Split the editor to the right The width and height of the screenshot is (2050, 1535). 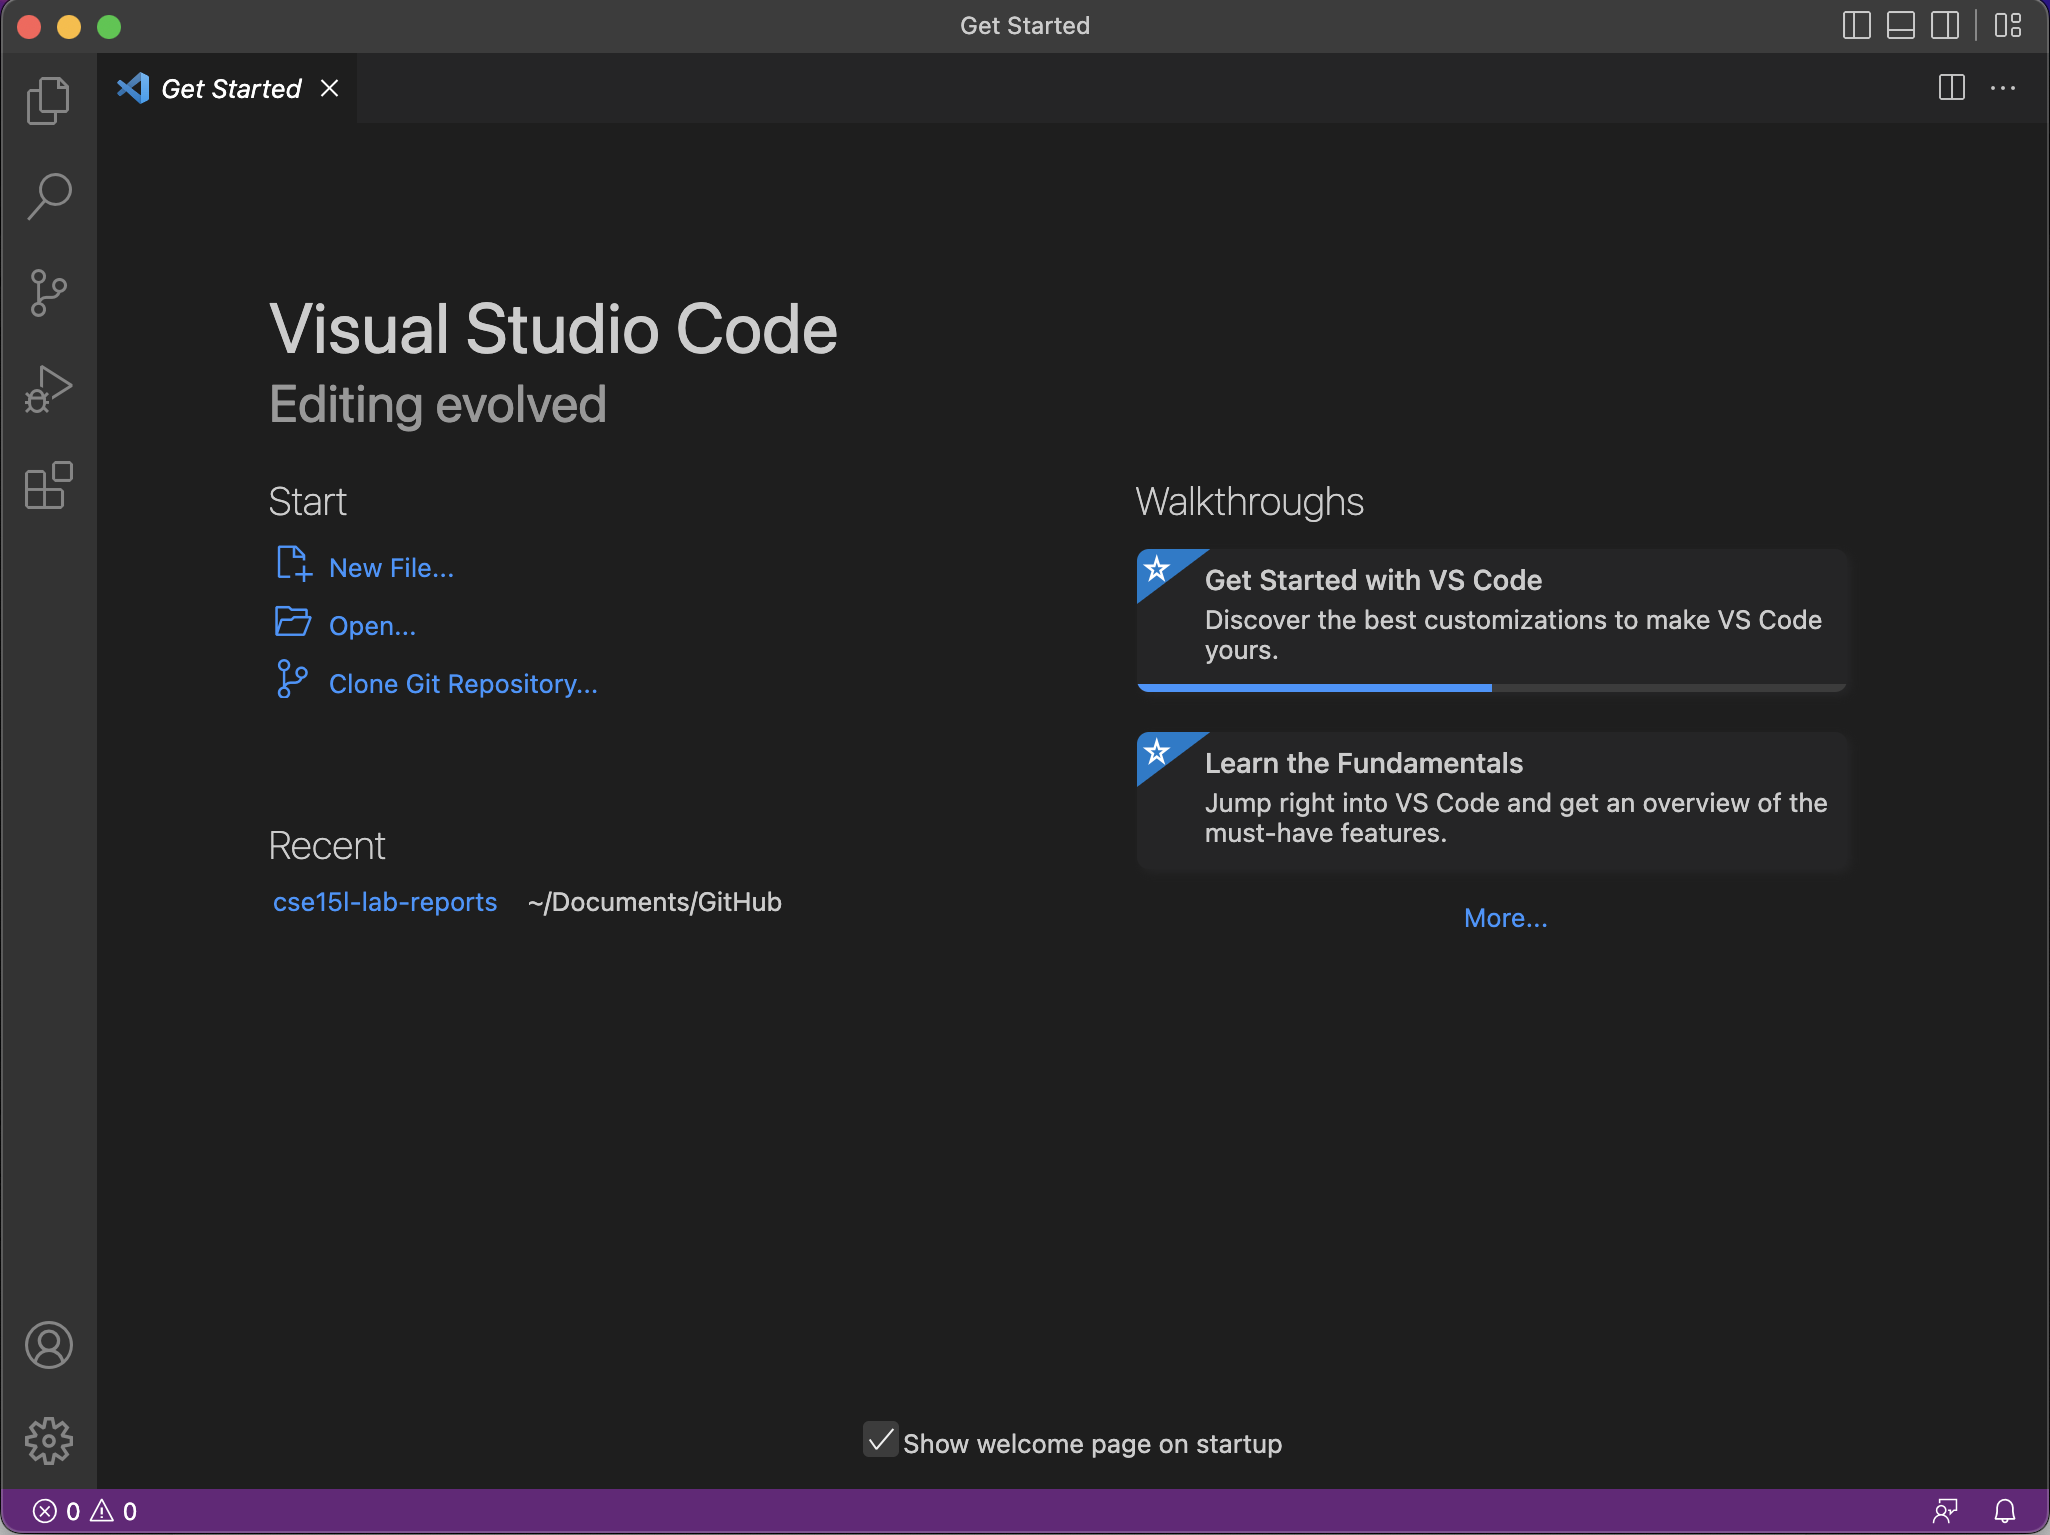[1951, 88]
